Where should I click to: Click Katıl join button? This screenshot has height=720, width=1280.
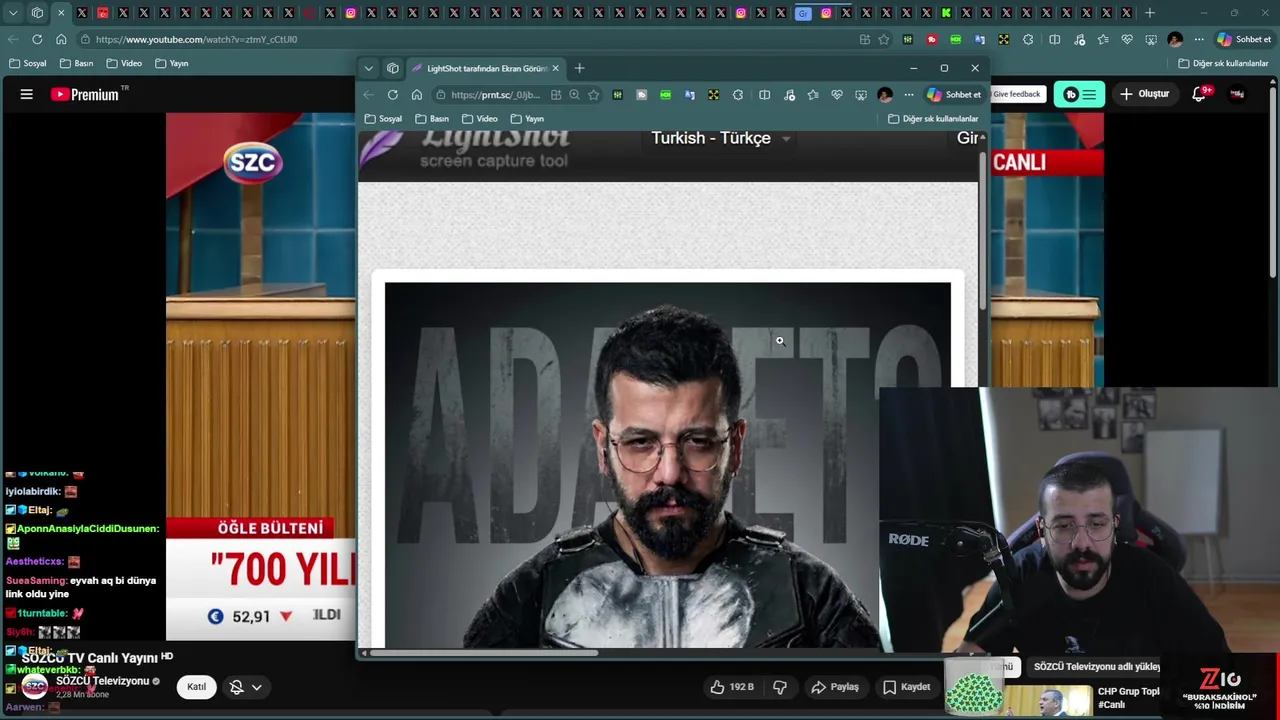click(196, 687)
